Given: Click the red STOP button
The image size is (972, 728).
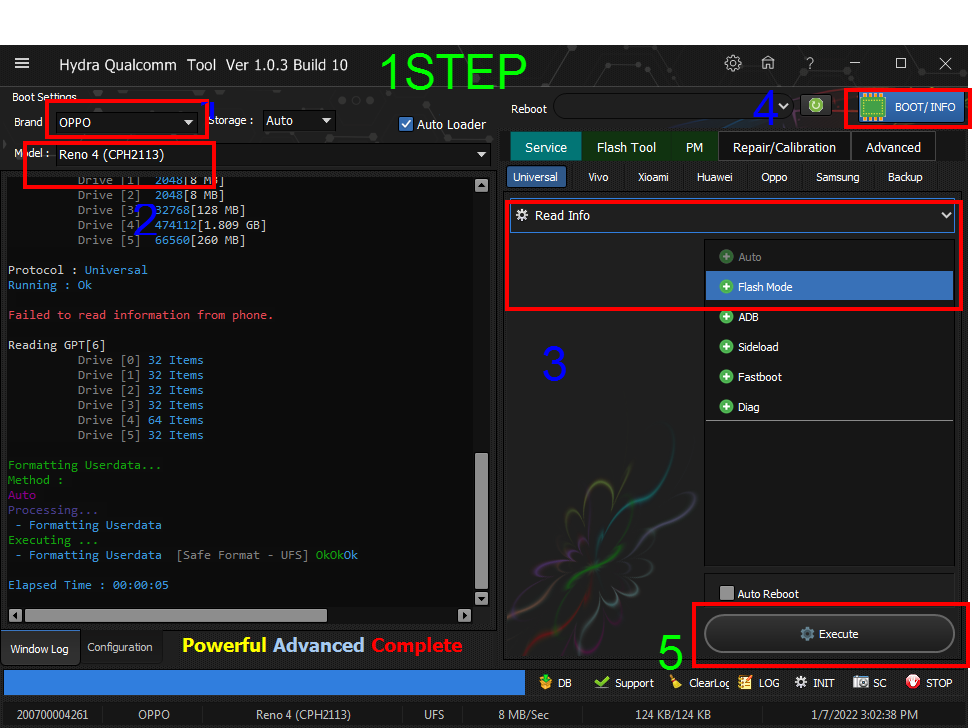Looking at the screenshot, I should click(929, 683).
